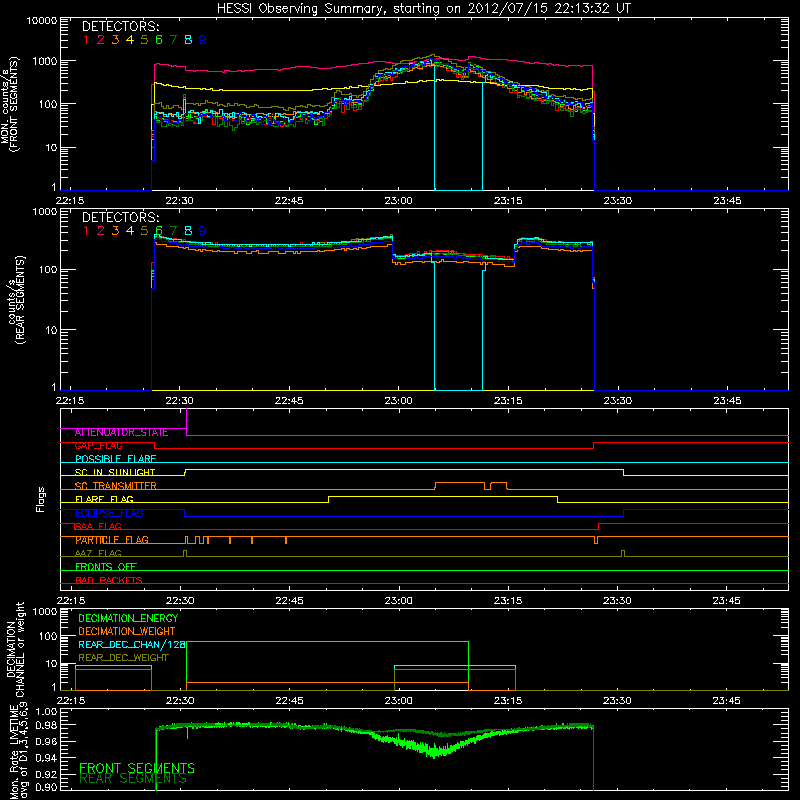Click the FRONTS_OFF flag label
The height and width of the screenshot is (800, 800).
pyautogui.click(x=106, y=567)
